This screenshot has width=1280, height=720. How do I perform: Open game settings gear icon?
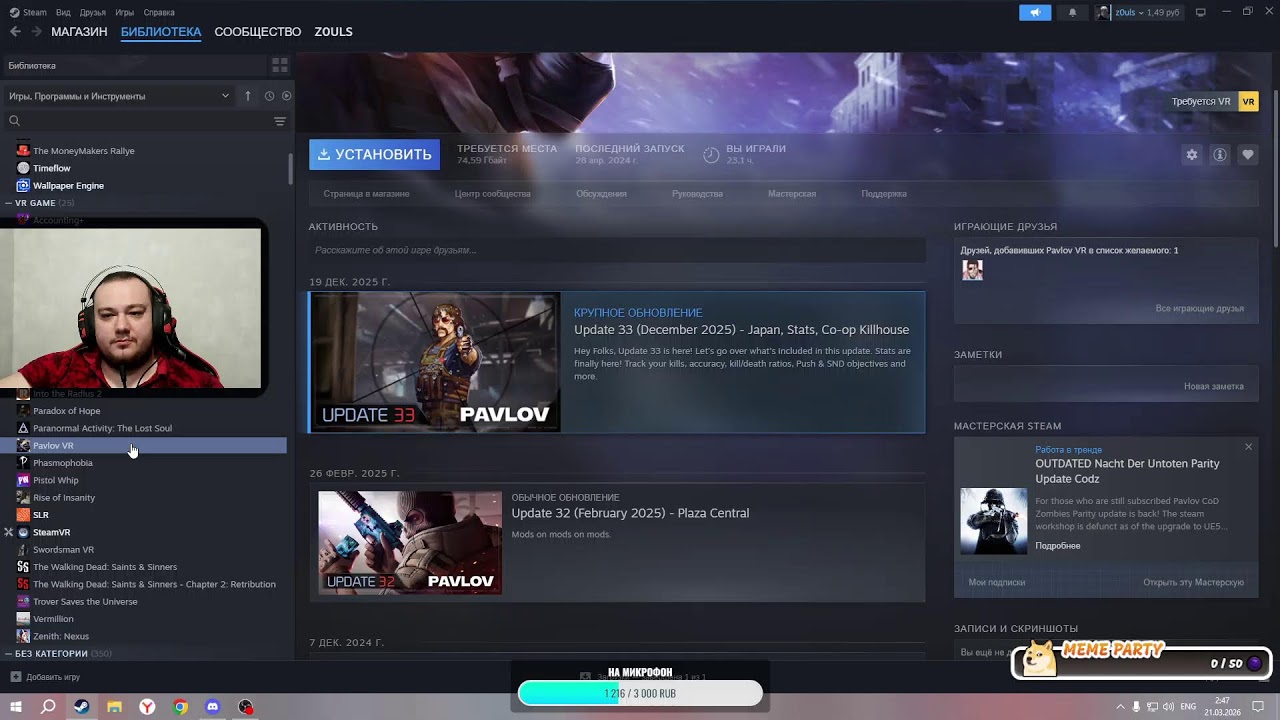point(1191,155)
